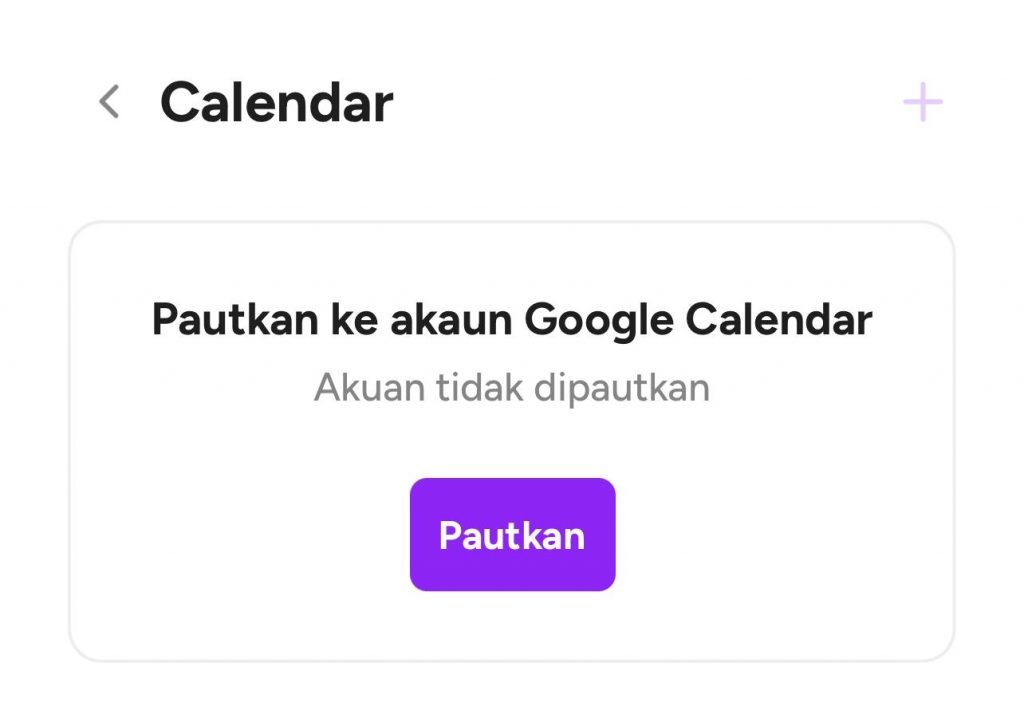
Task: Return to previous screen via back arrow
Action: pos(109,102)
